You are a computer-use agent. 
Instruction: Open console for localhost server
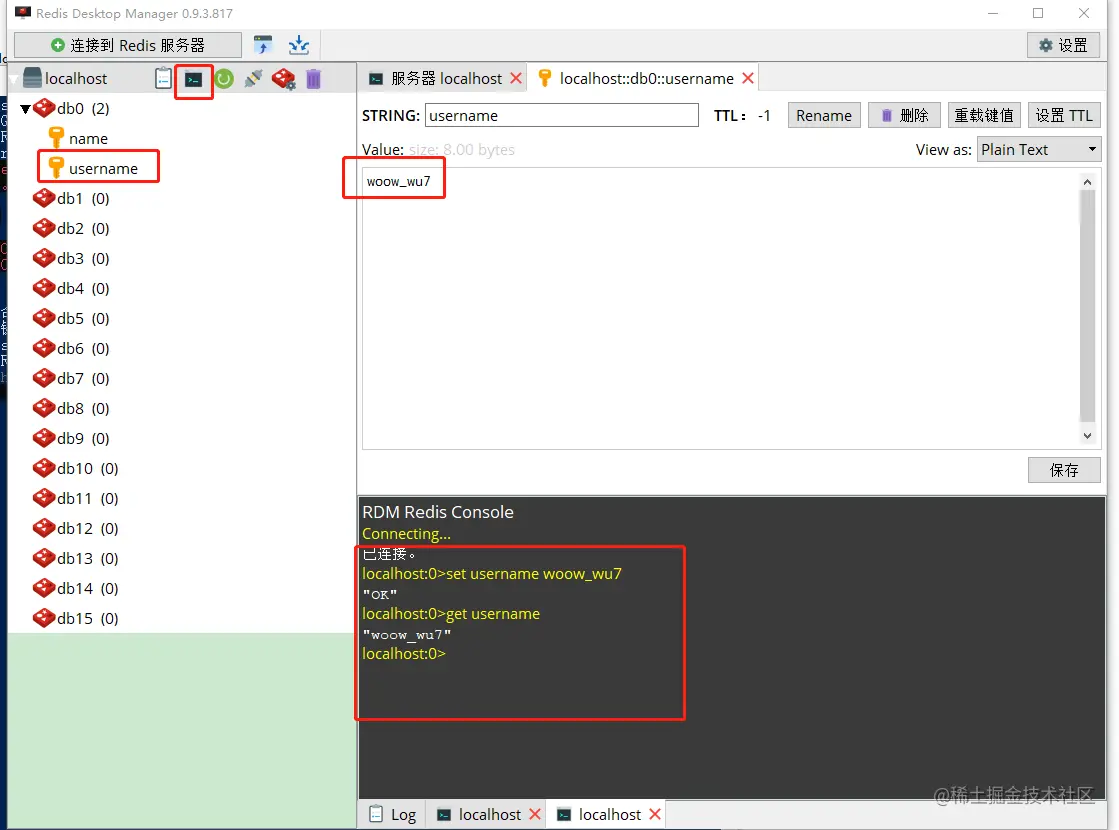point(193,79)
